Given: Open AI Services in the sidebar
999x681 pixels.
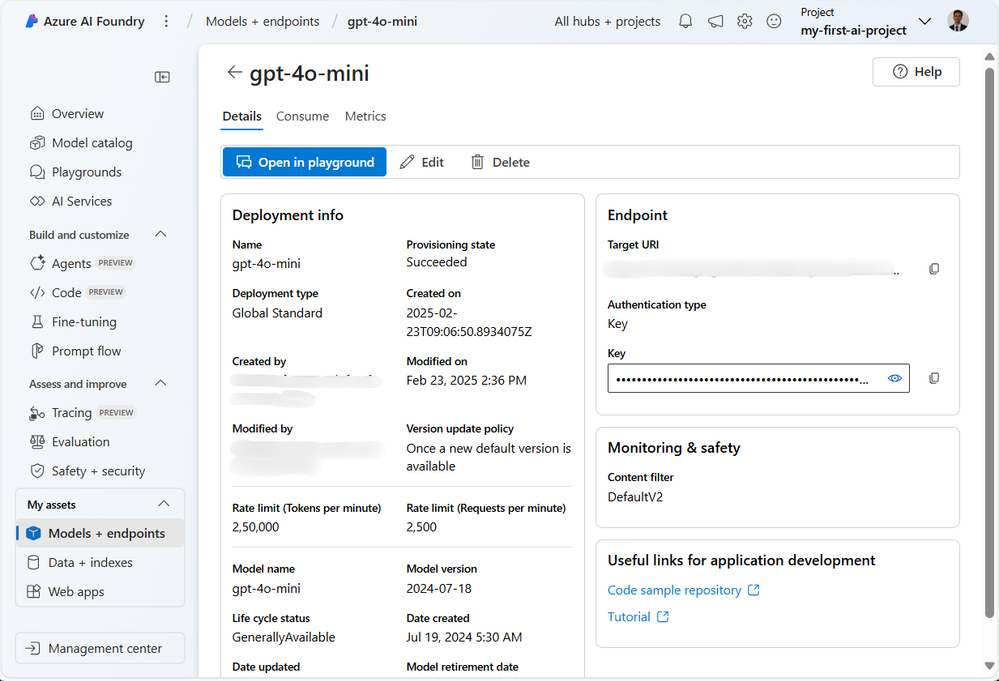Looking at the screenshot, I should tap(71, 201).
